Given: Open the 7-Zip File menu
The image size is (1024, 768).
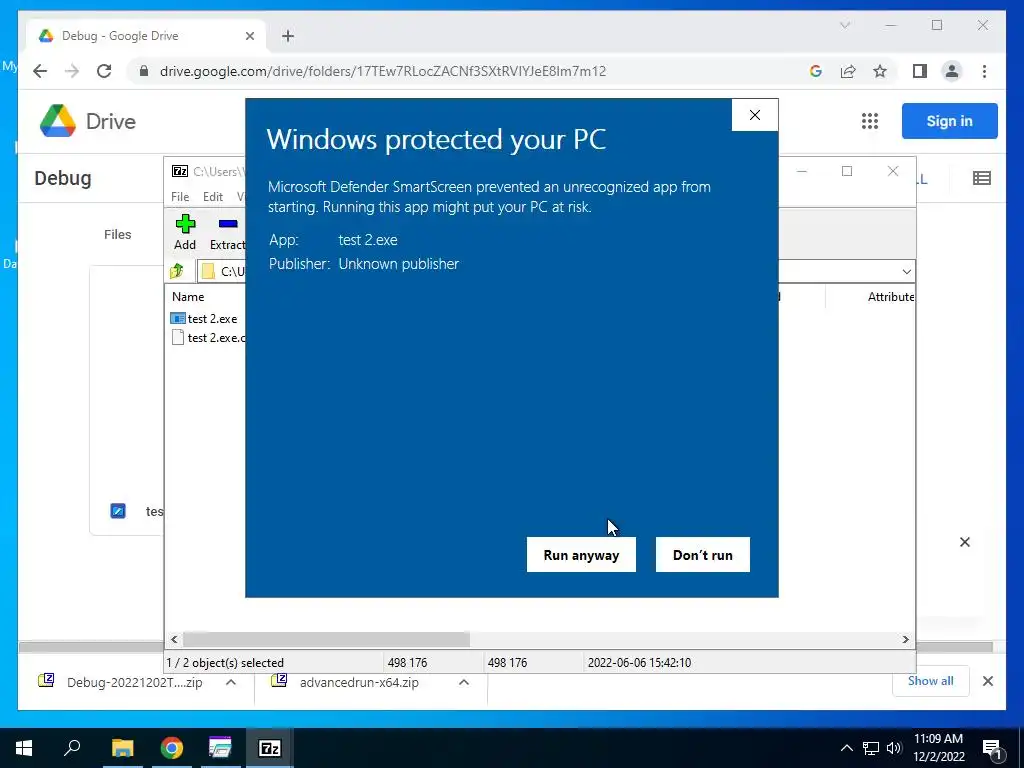Looking at the screenshot, I should tap(180, 197).
